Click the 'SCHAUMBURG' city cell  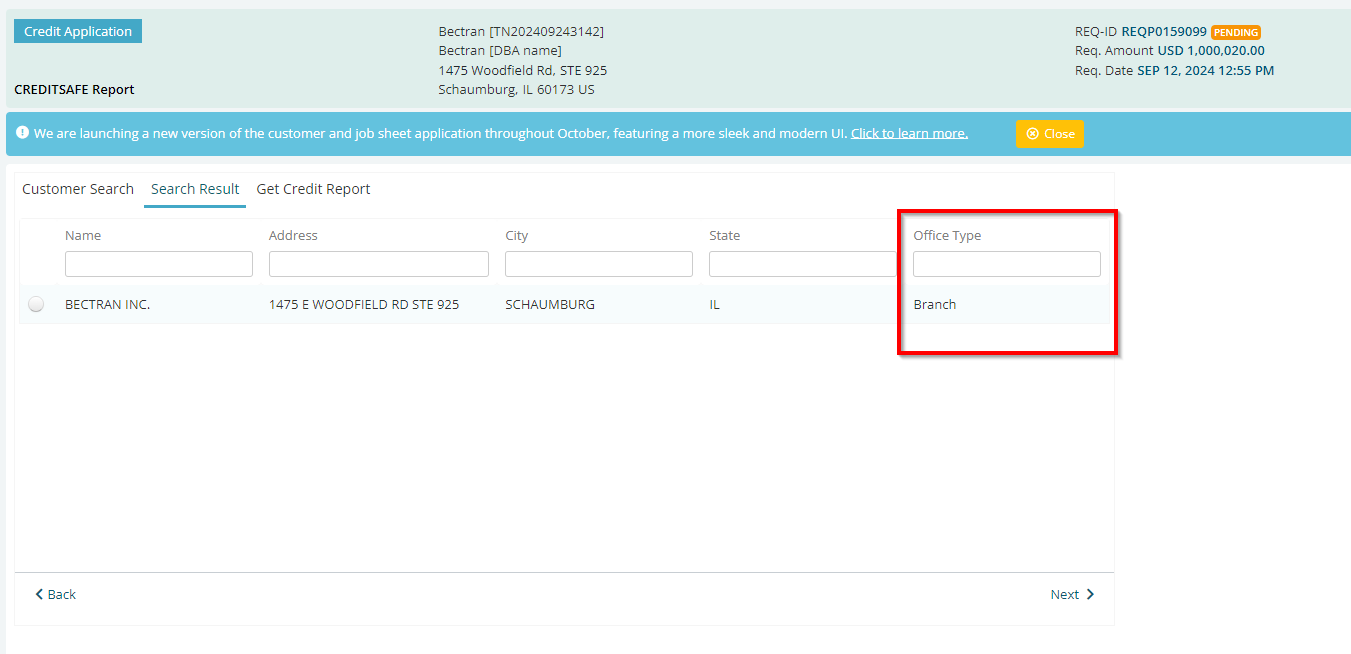pyautogui.click(x=550, y=304)
